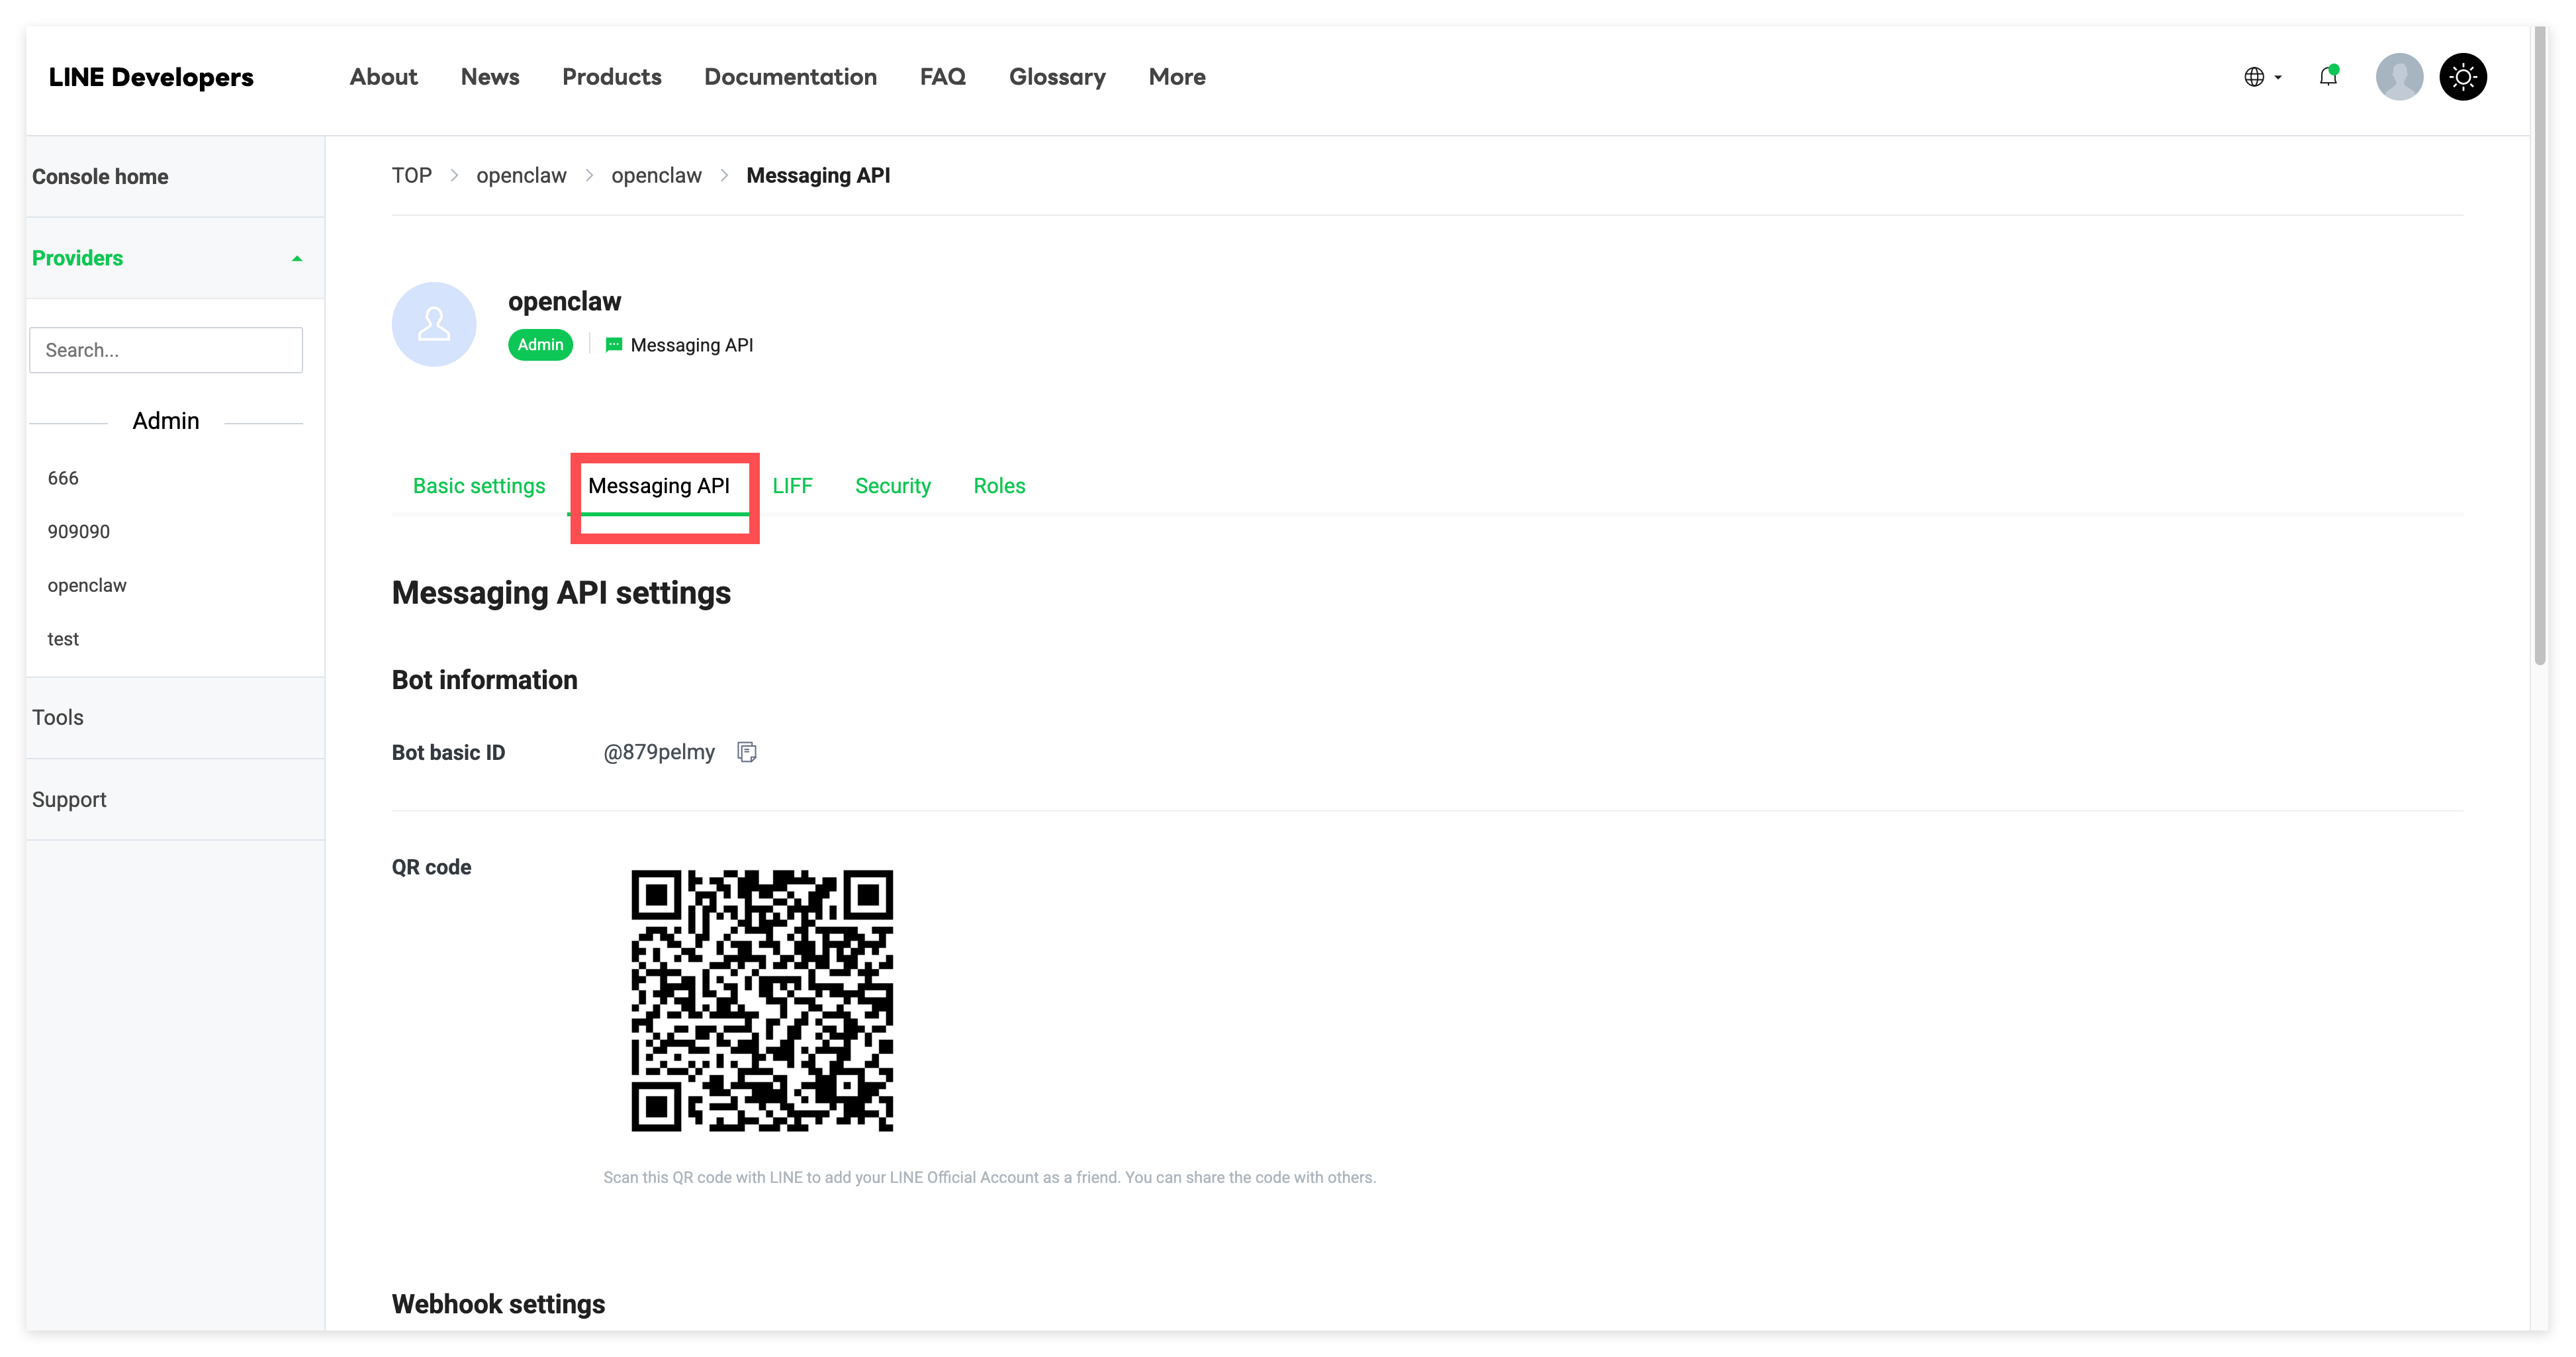Go to Console home

click(x=100, y=177)
